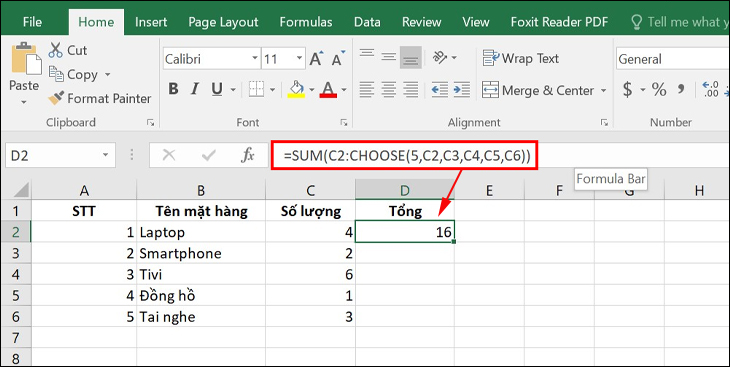
Task: Select cell D2 with value 16
Action: 405,232
